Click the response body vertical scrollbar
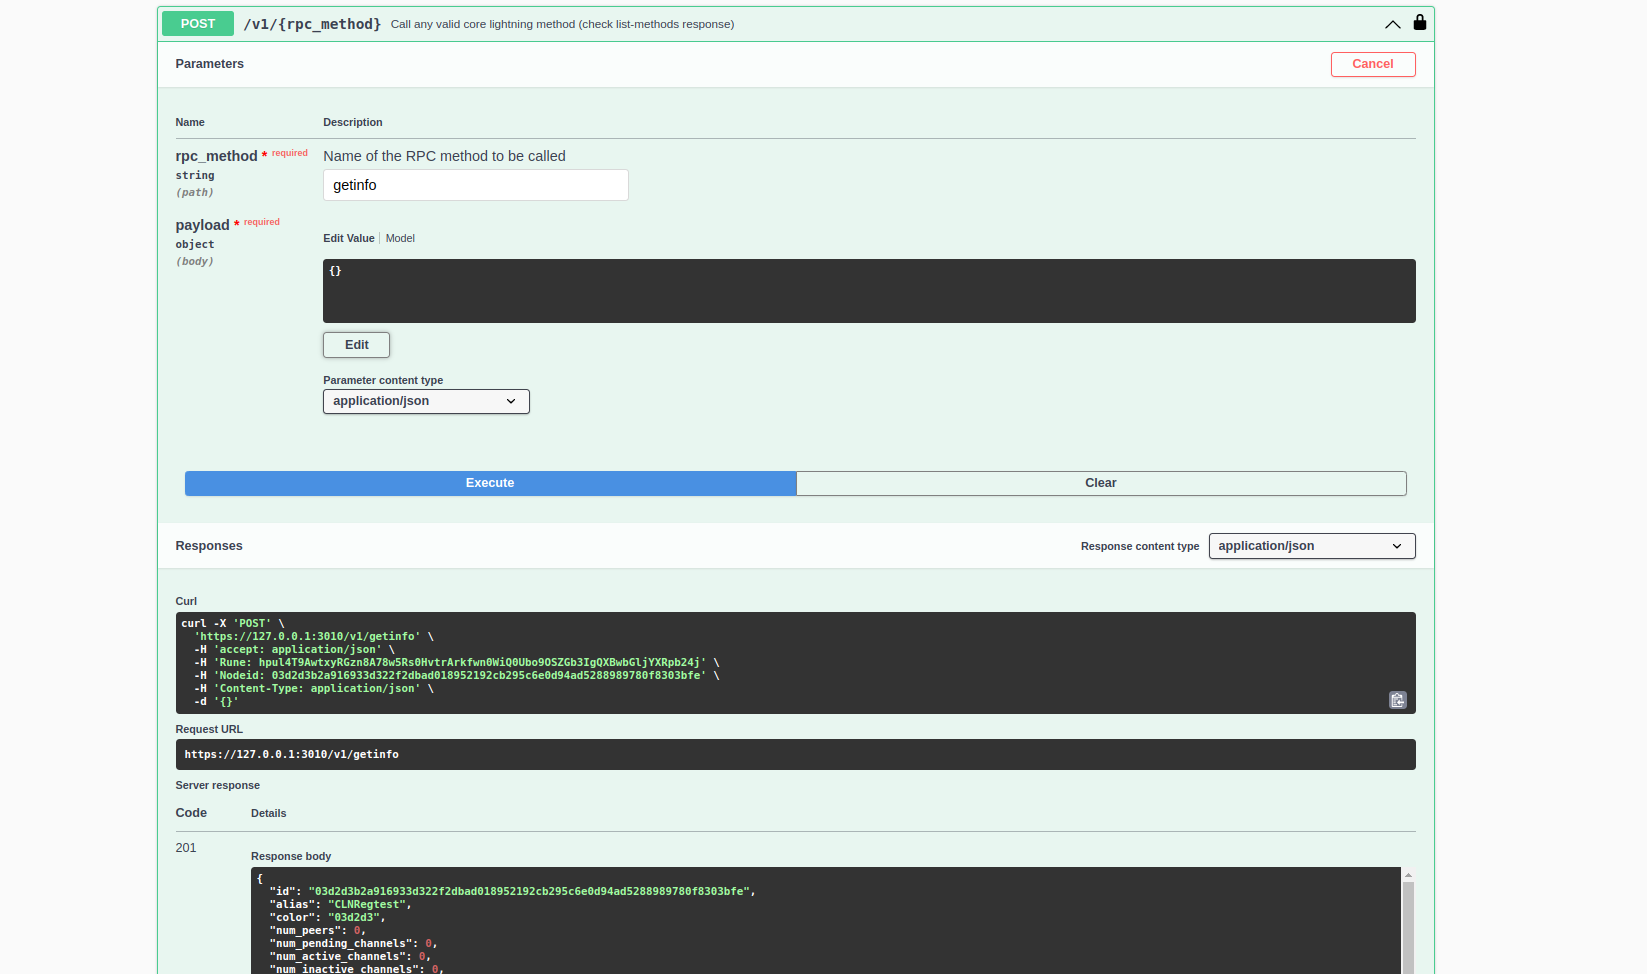 point(1408,928)
